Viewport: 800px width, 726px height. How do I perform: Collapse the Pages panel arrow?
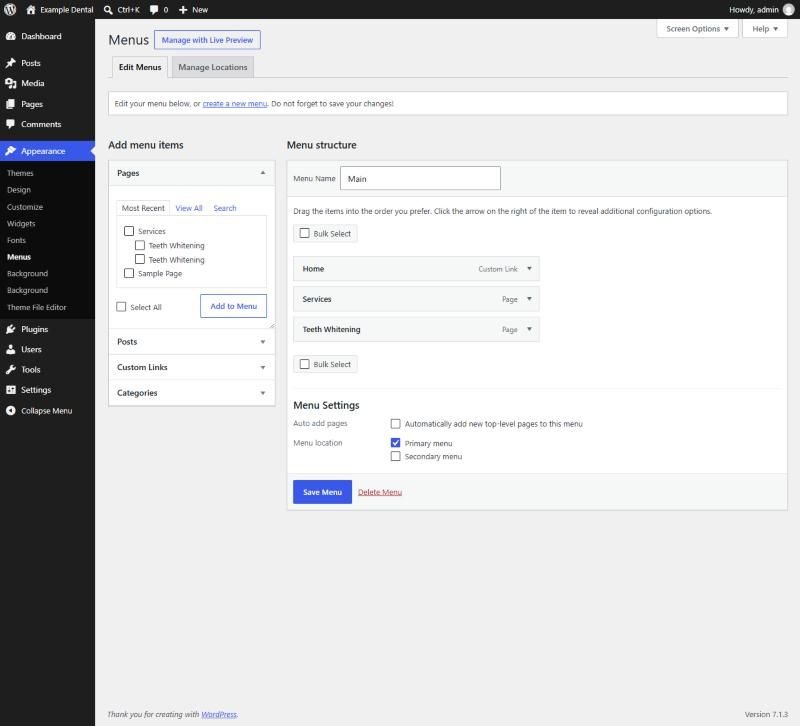point(263,173)
